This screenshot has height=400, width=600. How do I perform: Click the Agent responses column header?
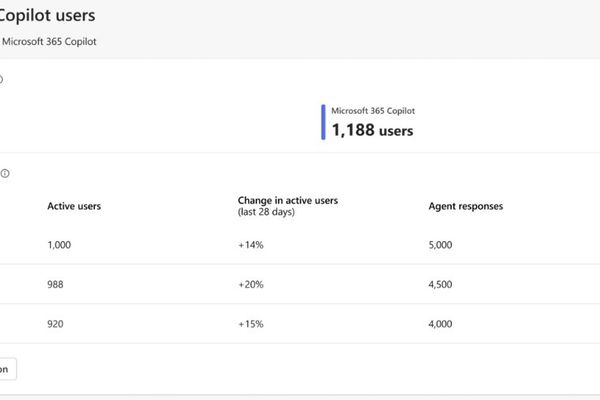466,206
